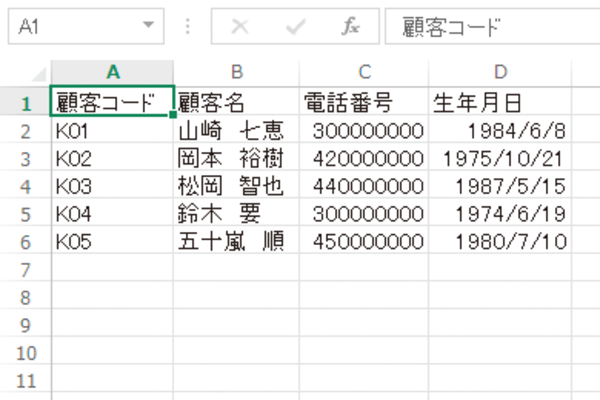Click the 顧客名 header cell

(x=236, y=102)
